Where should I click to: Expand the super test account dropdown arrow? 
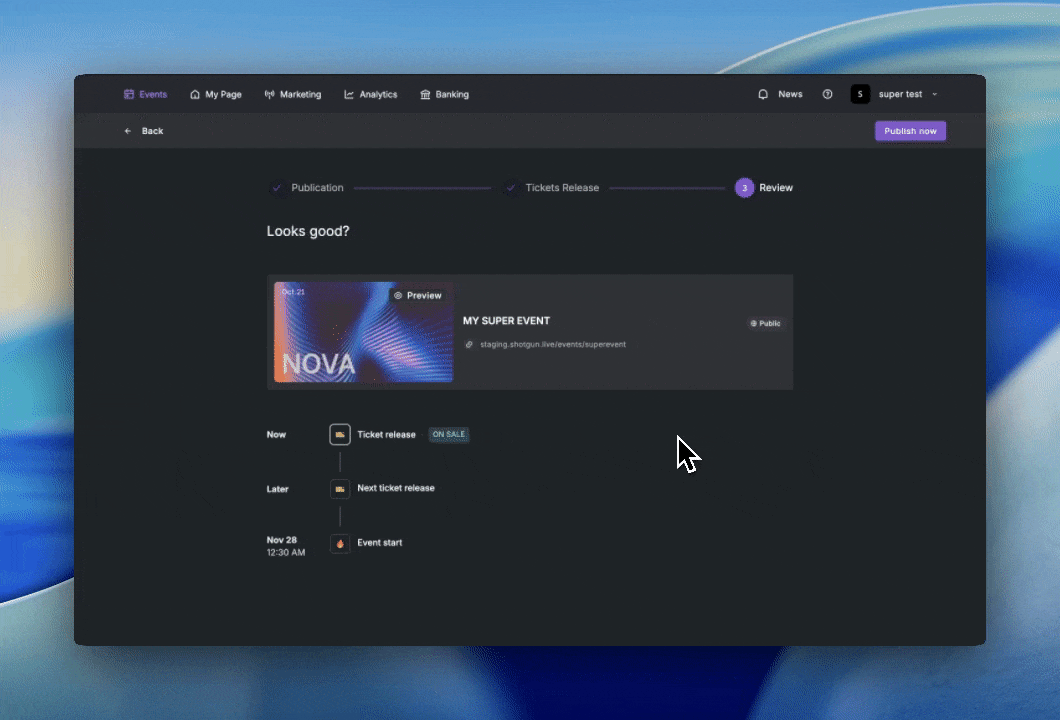(935, 95)
